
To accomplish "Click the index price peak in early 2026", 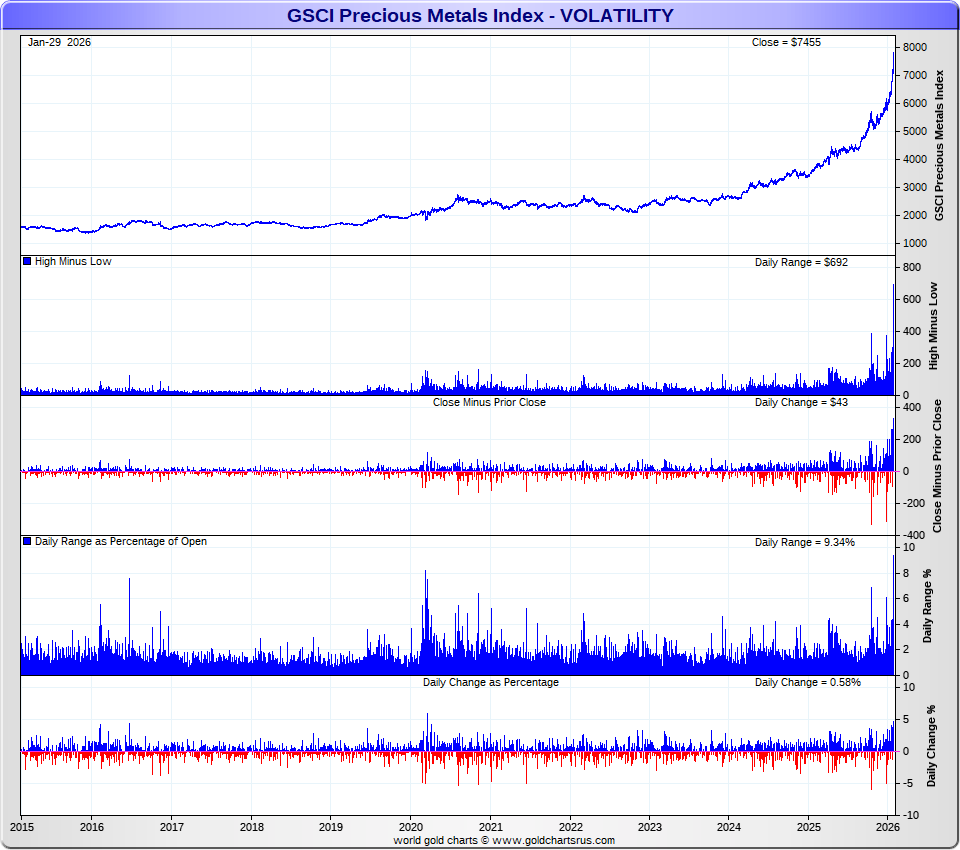I will [893, 55].
